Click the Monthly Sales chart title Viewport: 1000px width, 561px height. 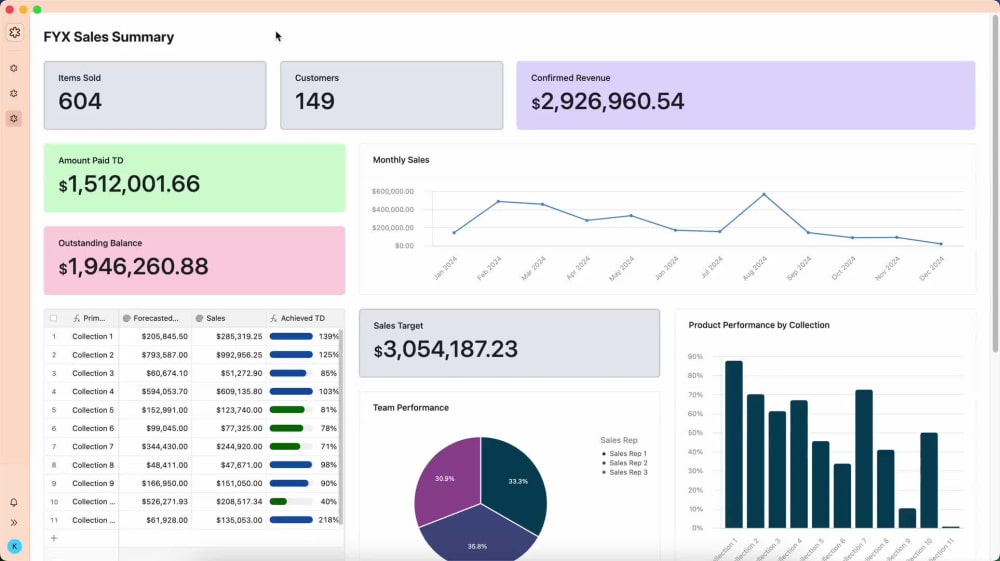(401, 160)
